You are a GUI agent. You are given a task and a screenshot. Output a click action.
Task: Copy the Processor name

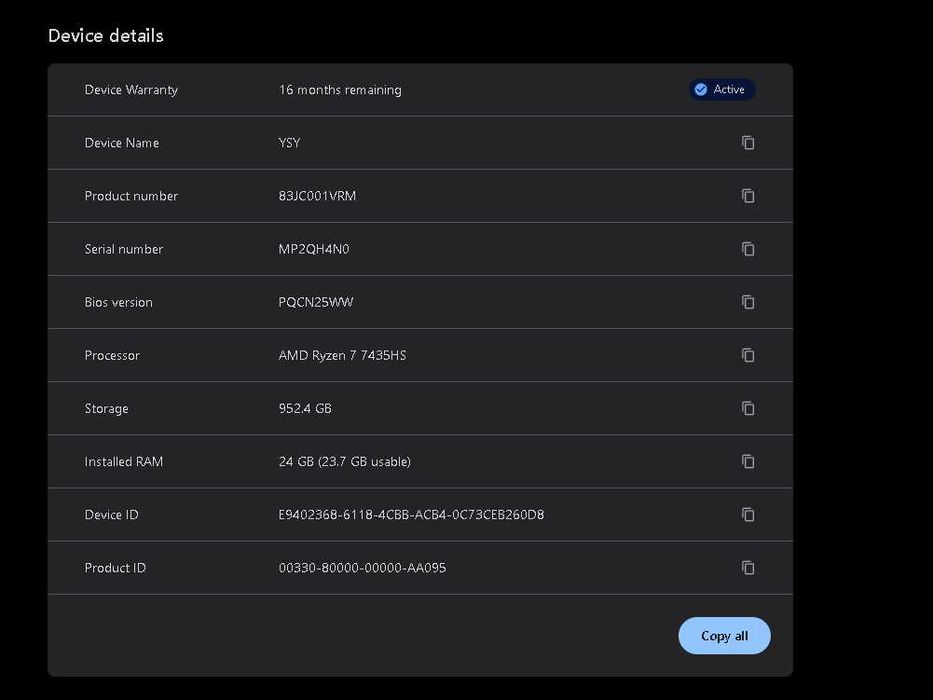748,355
